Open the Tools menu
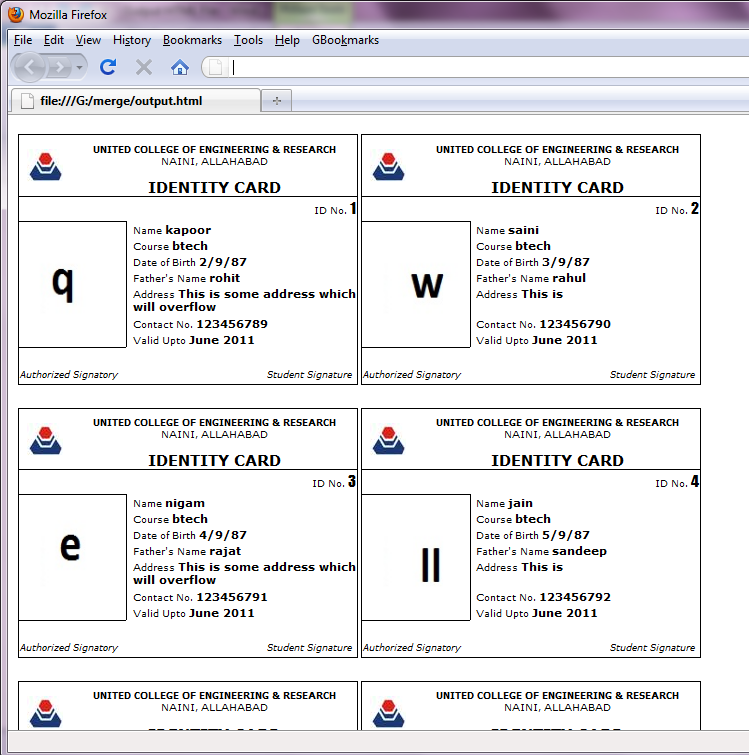The height and width of the screenshot is (755, 749). (x=248, y=40)
